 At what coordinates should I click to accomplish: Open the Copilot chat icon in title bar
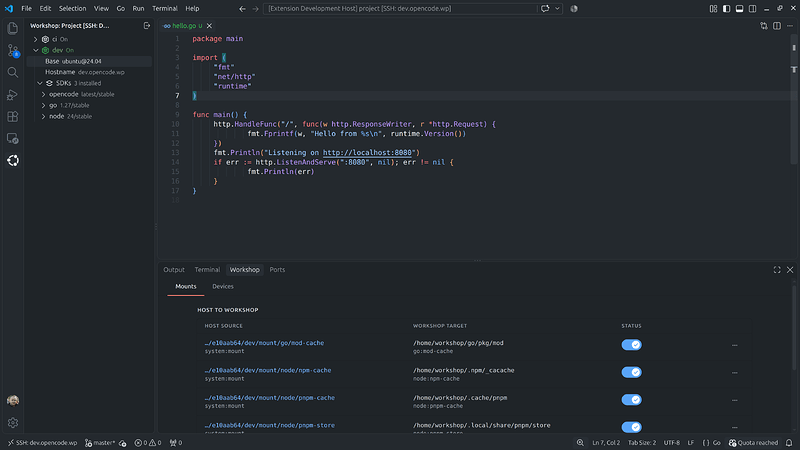(545, 9)
